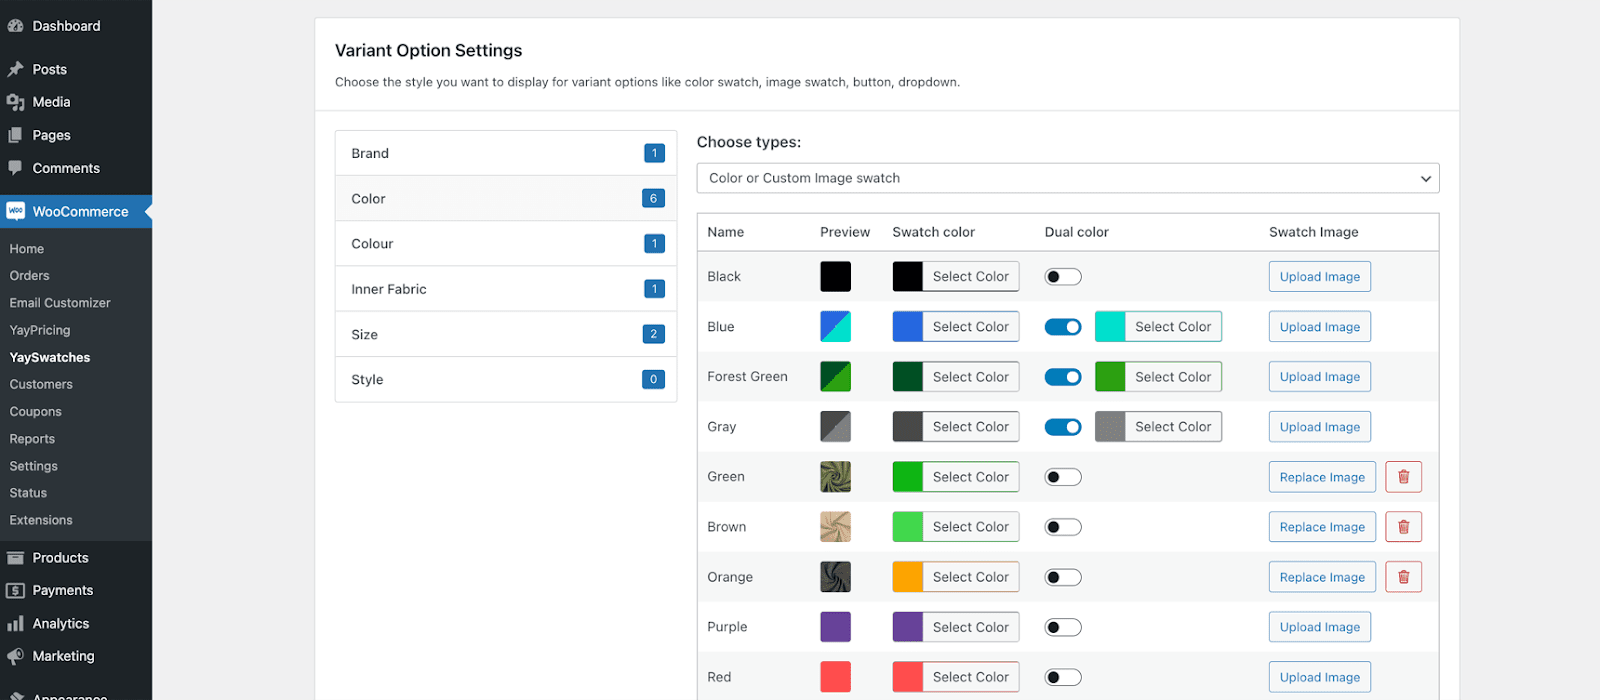Enable dual color for Black
This screenshot has width=1600, height=700.
click(1063, 277)
